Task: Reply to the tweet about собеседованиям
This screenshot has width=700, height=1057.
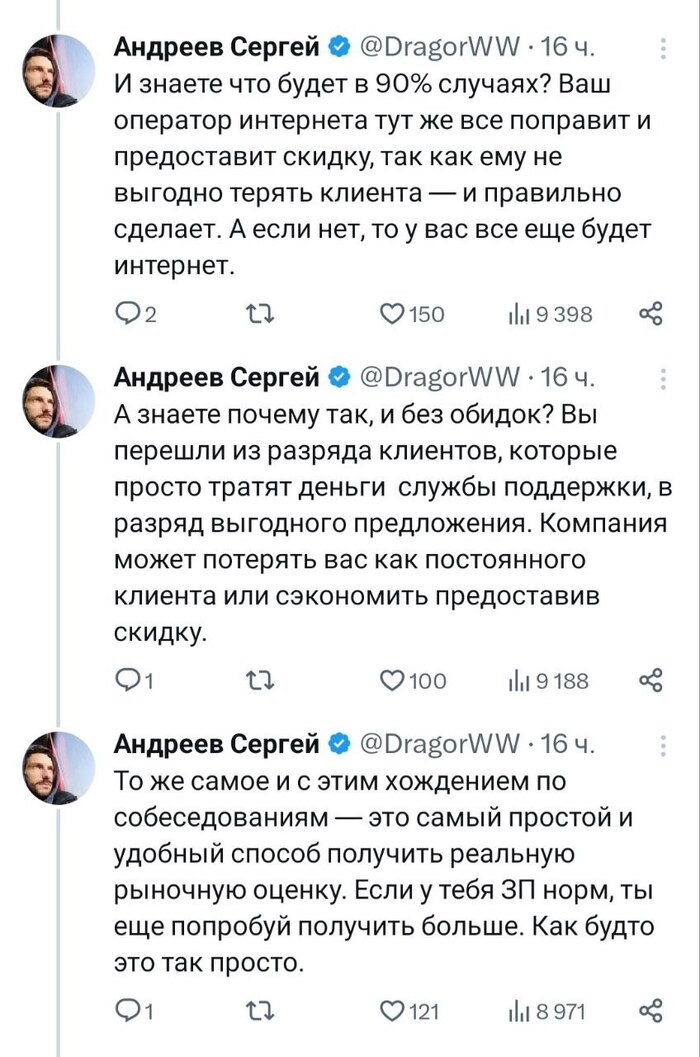Action: (129, 1012)
